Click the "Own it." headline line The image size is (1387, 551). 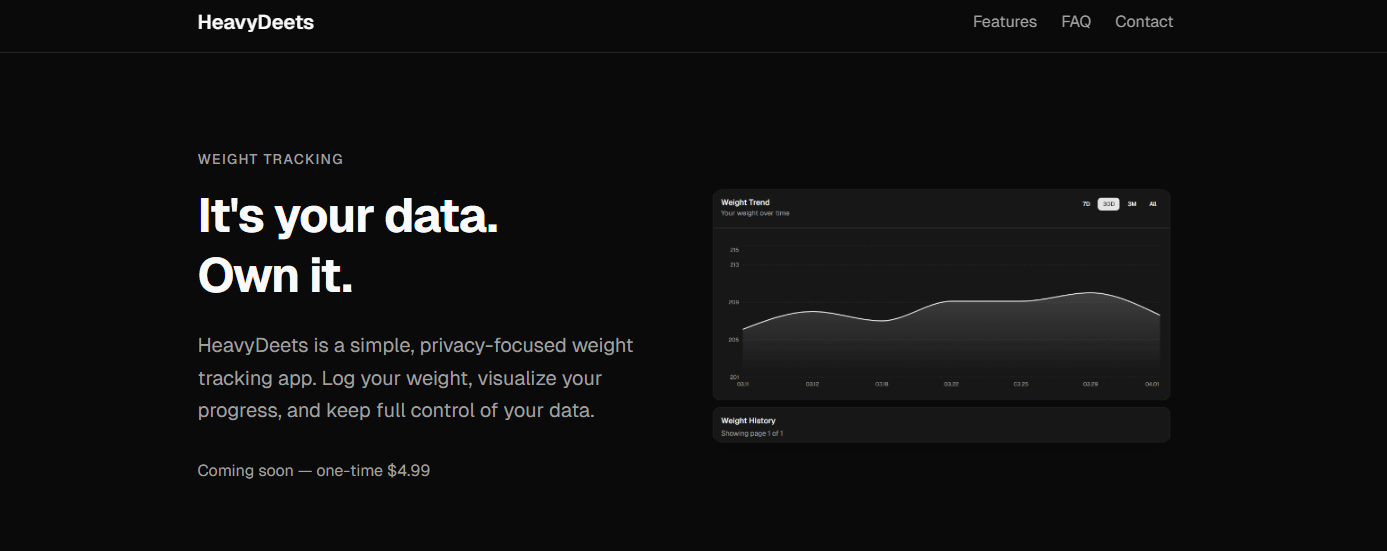275,275
